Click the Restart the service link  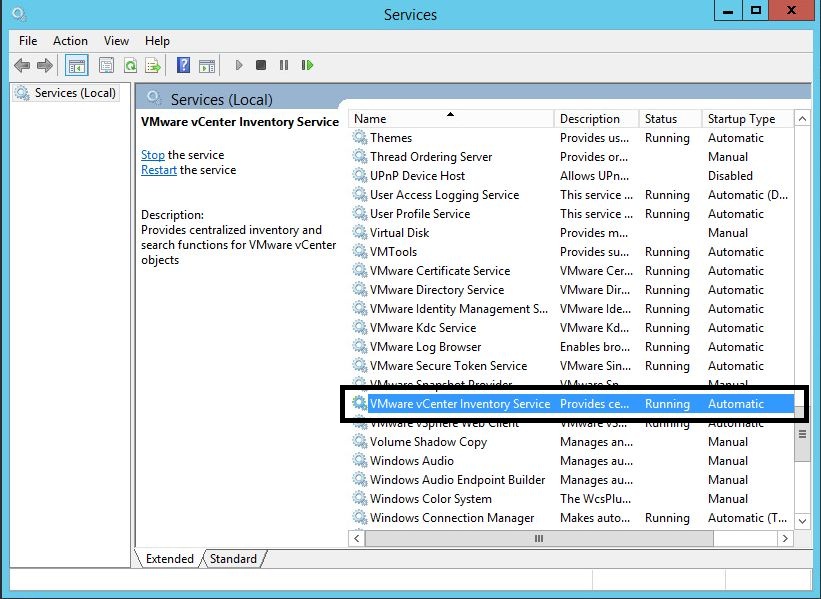click(x=158, y=170)
